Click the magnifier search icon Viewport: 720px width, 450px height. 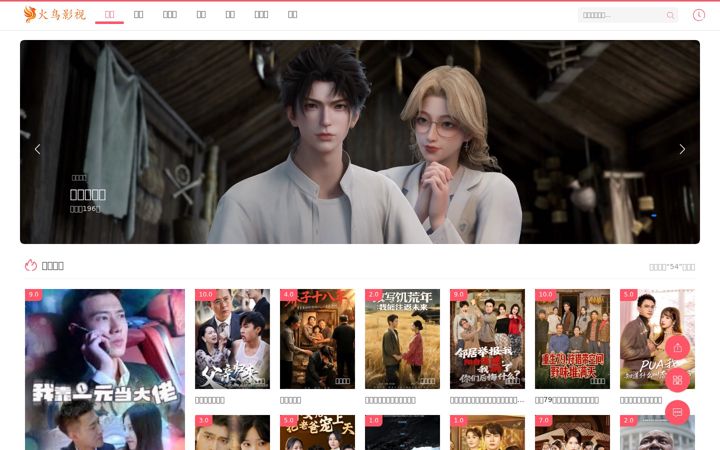670,15
